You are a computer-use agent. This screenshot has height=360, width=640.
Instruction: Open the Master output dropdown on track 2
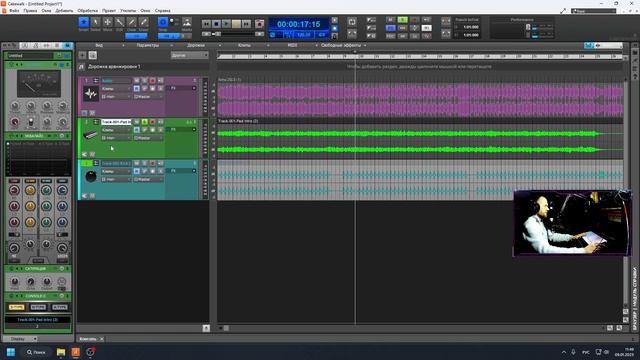click(149, 138)
